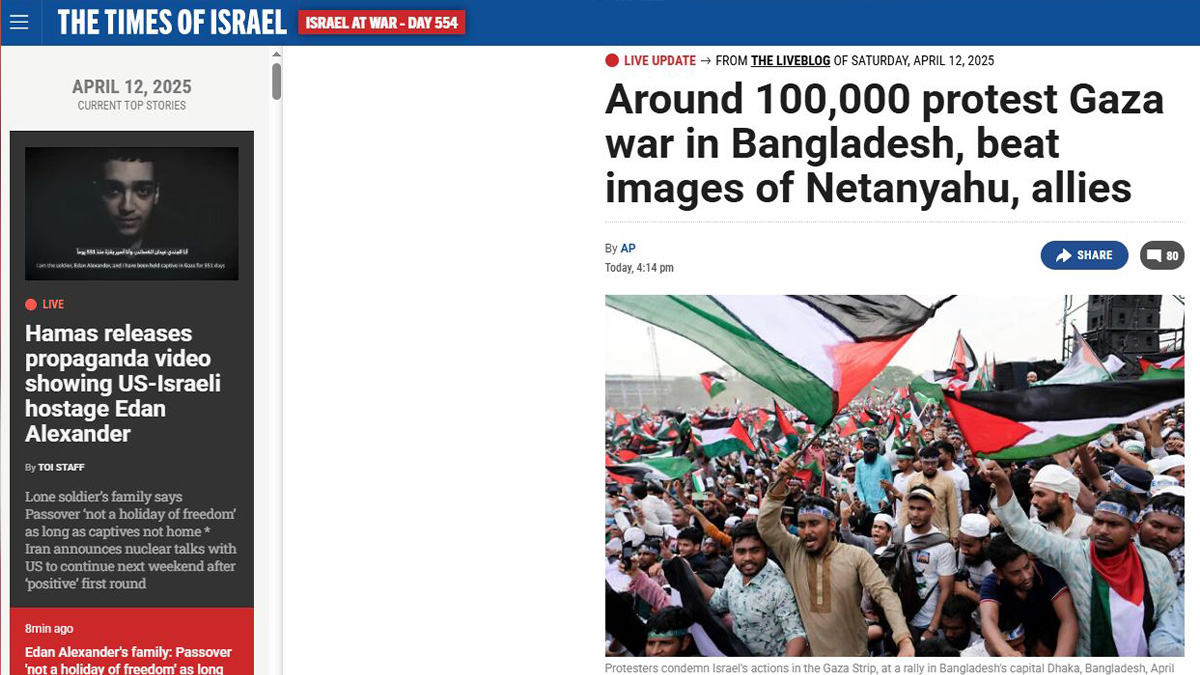Click the main article headline
1200x675 pixels.
click(885, 143)
